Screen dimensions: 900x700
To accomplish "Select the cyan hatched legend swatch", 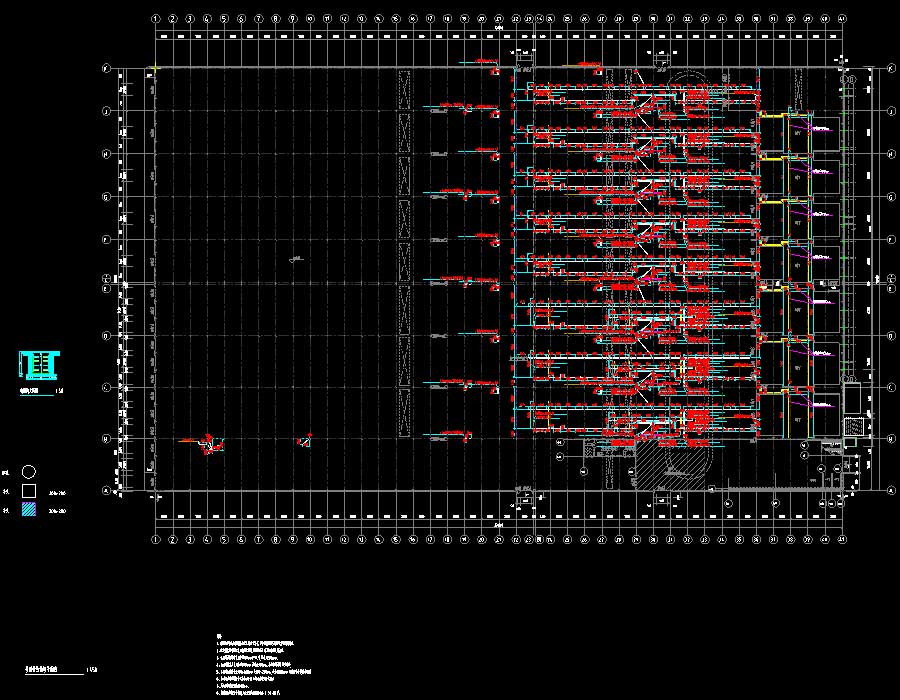I will click(x=29, y=510).
